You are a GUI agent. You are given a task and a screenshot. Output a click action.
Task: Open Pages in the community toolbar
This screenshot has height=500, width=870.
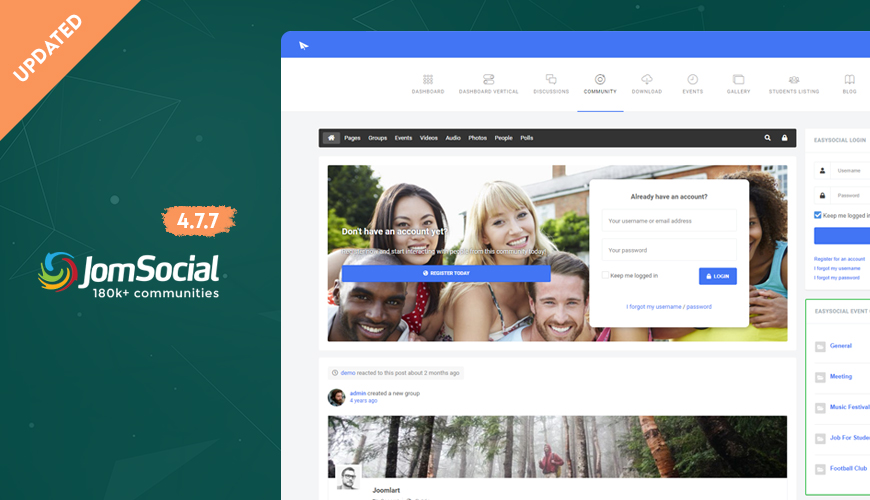tap(352, 138)
